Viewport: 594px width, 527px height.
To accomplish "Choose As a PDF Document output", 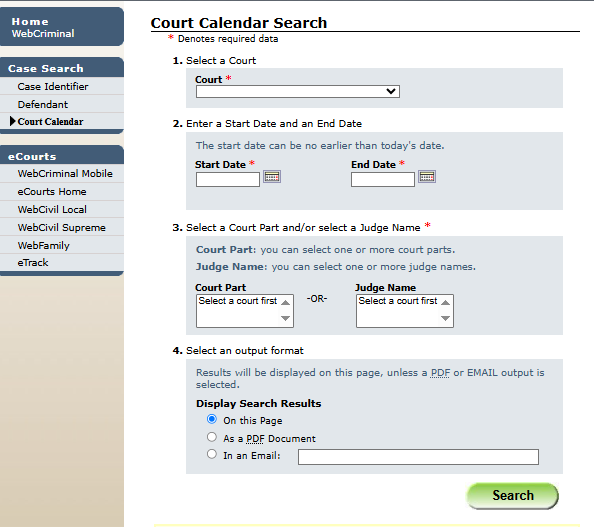I will 212,437.
